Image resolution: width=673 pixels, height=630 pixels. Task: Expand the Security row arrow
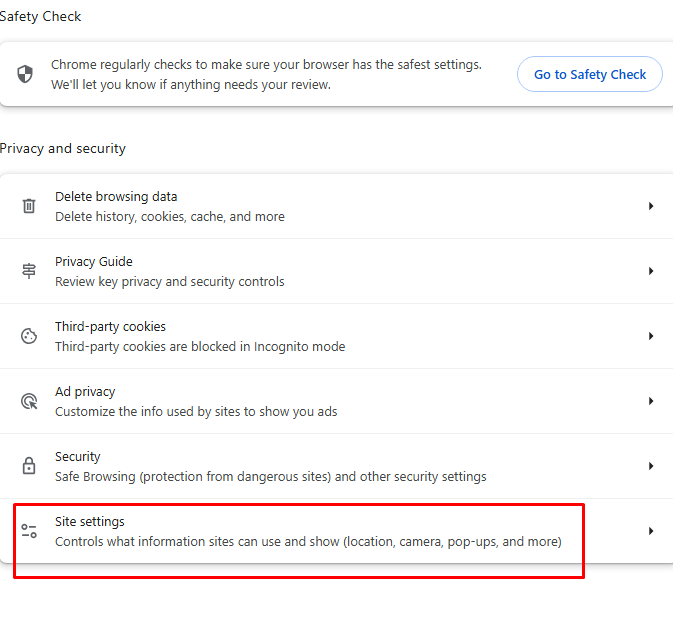(651, 466)
